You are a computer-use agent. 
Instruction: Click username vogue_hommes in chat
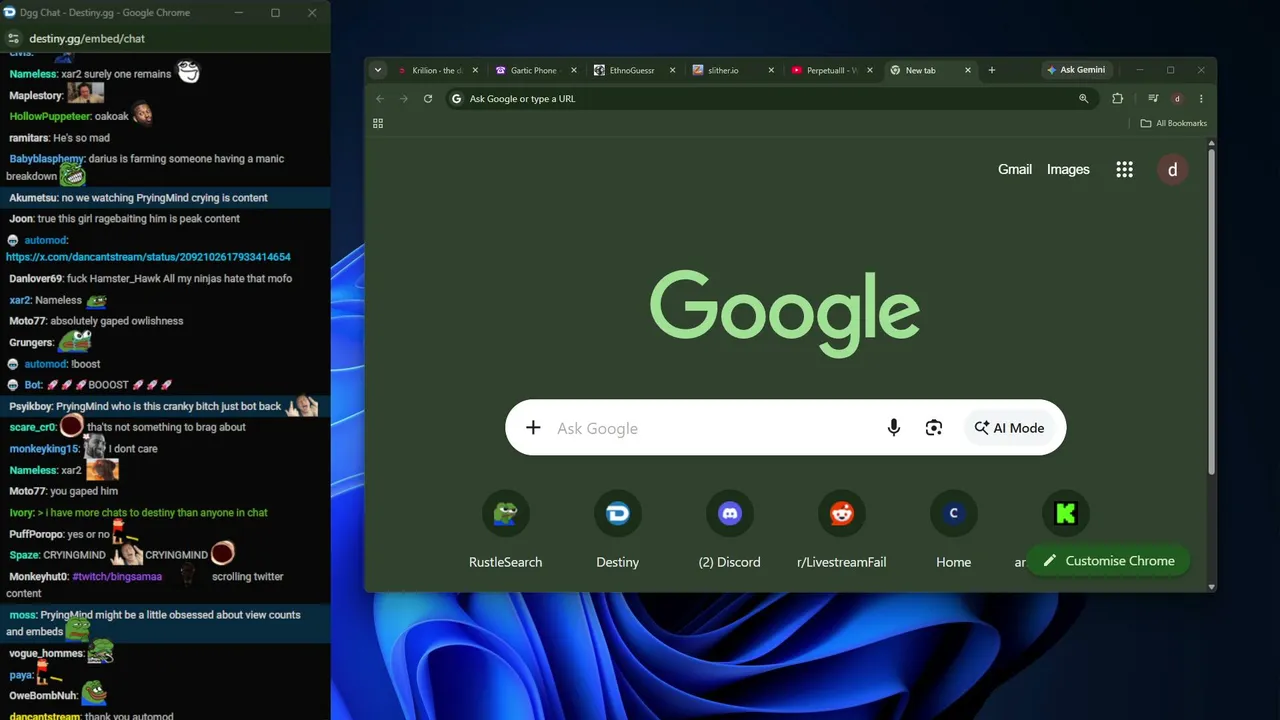click(x=46, y=654)
